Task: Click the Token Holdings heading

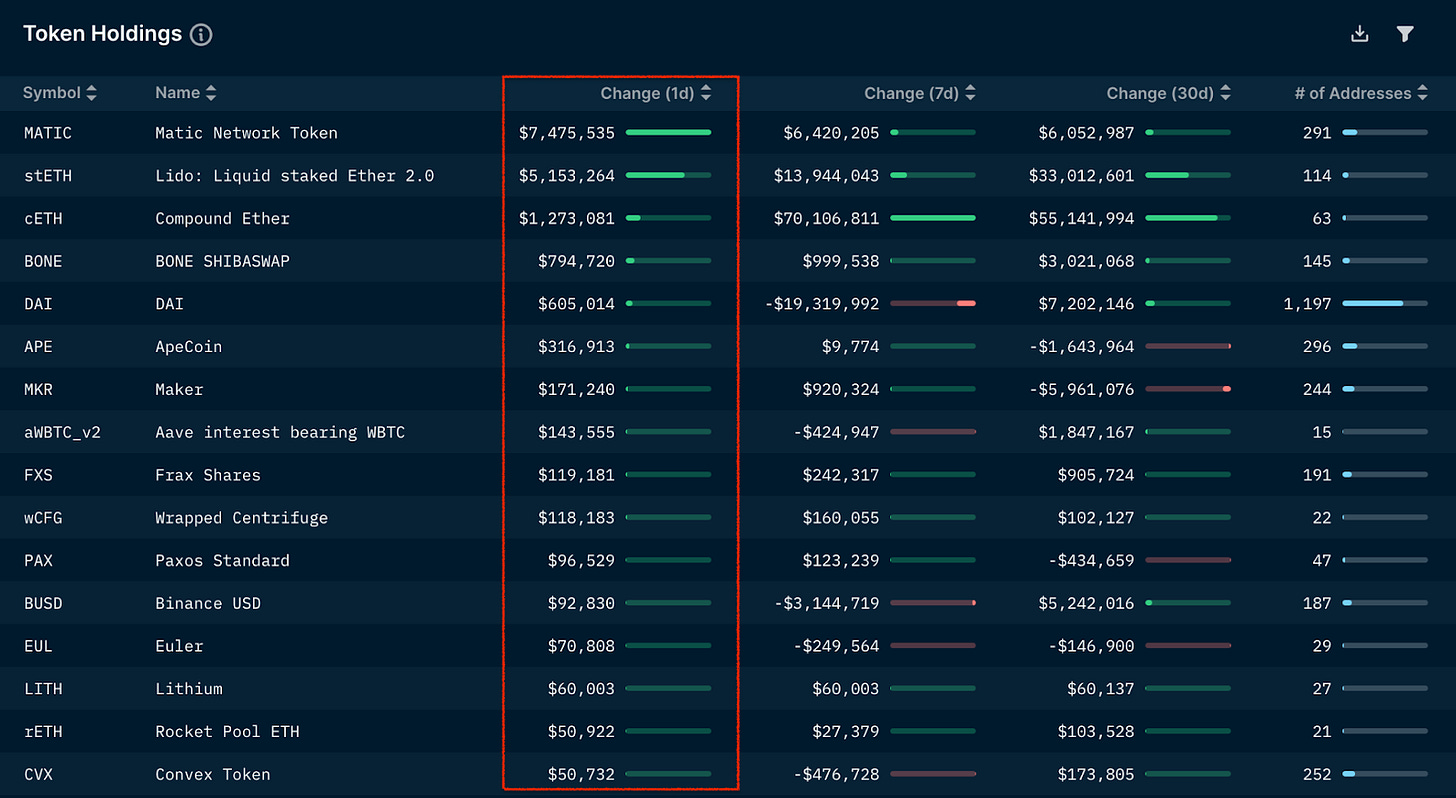Action: click(103, 34)
